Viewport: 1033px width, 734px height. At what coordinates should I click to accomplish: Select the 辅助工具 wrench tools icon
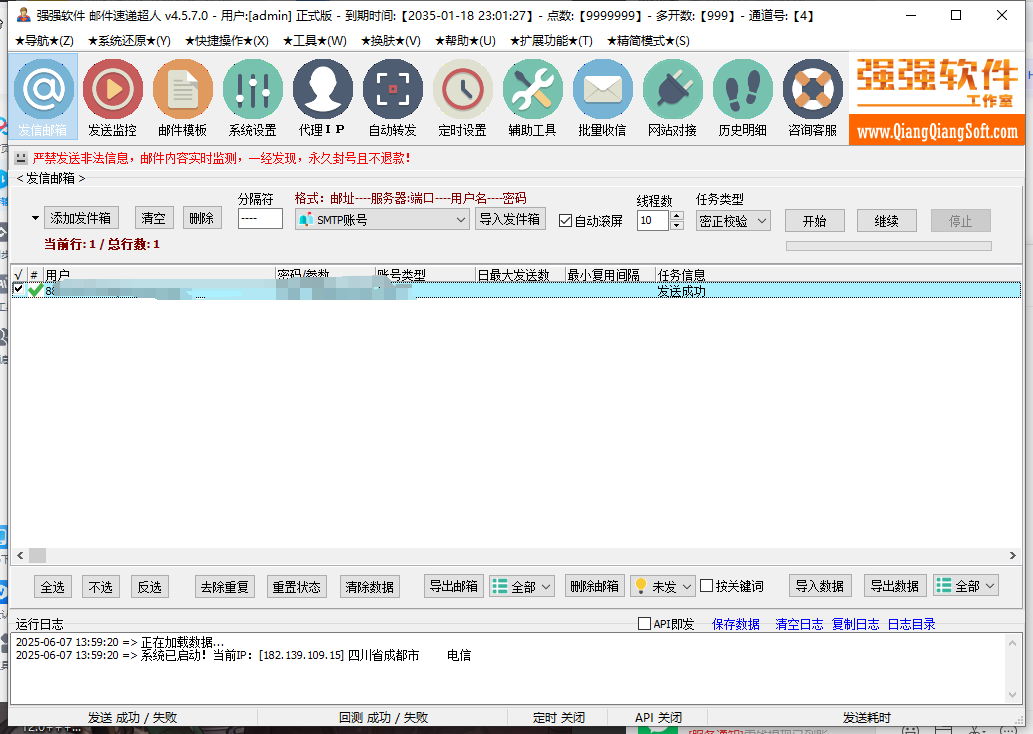click(532, 97)
